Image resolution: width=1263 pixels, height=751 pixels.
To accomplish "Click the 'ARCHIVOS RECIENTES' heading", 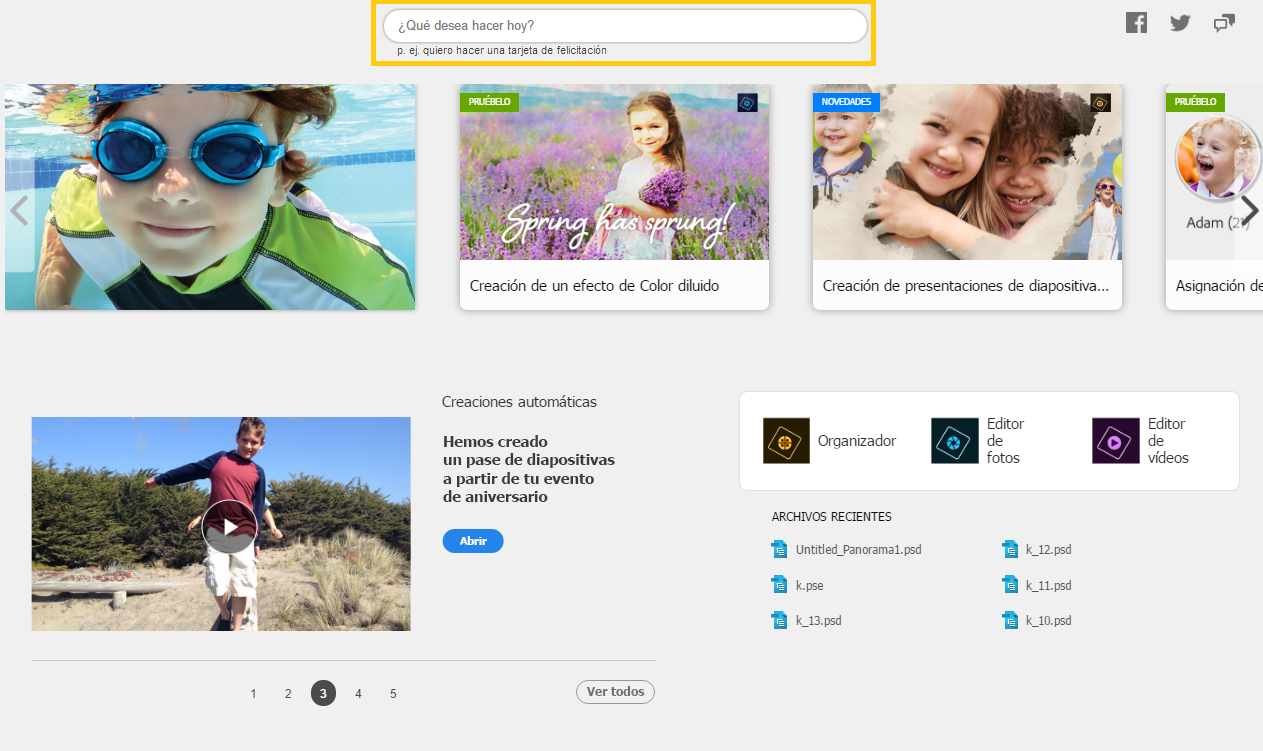I will [831, 517].
